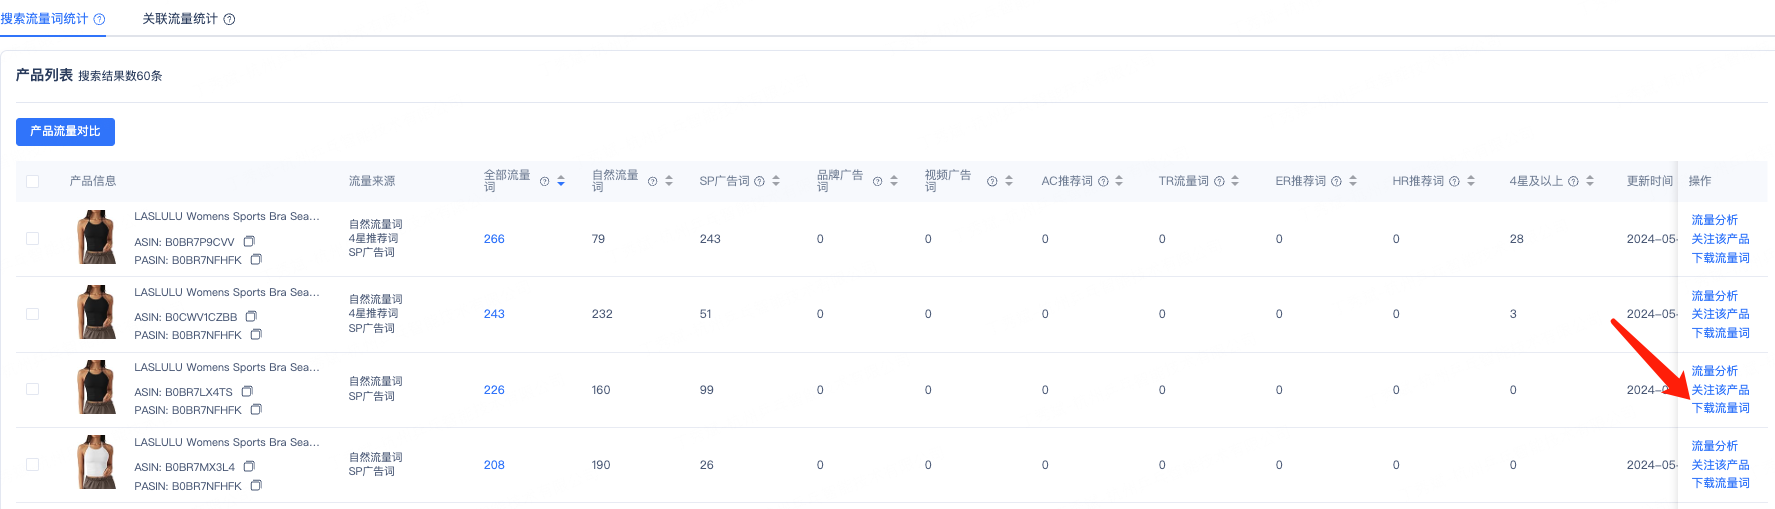Check the row for ASIN B0BR7P9CVV

33,239
